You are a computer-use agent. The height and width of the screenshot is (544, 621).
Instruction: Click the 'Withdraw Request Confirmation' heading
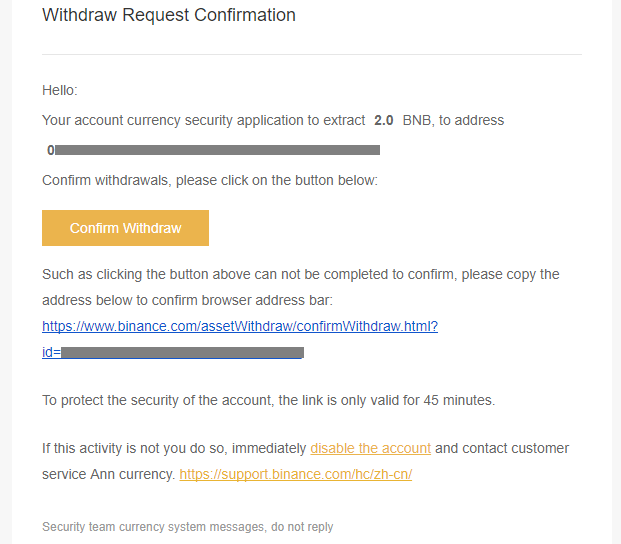click(169, 15)
